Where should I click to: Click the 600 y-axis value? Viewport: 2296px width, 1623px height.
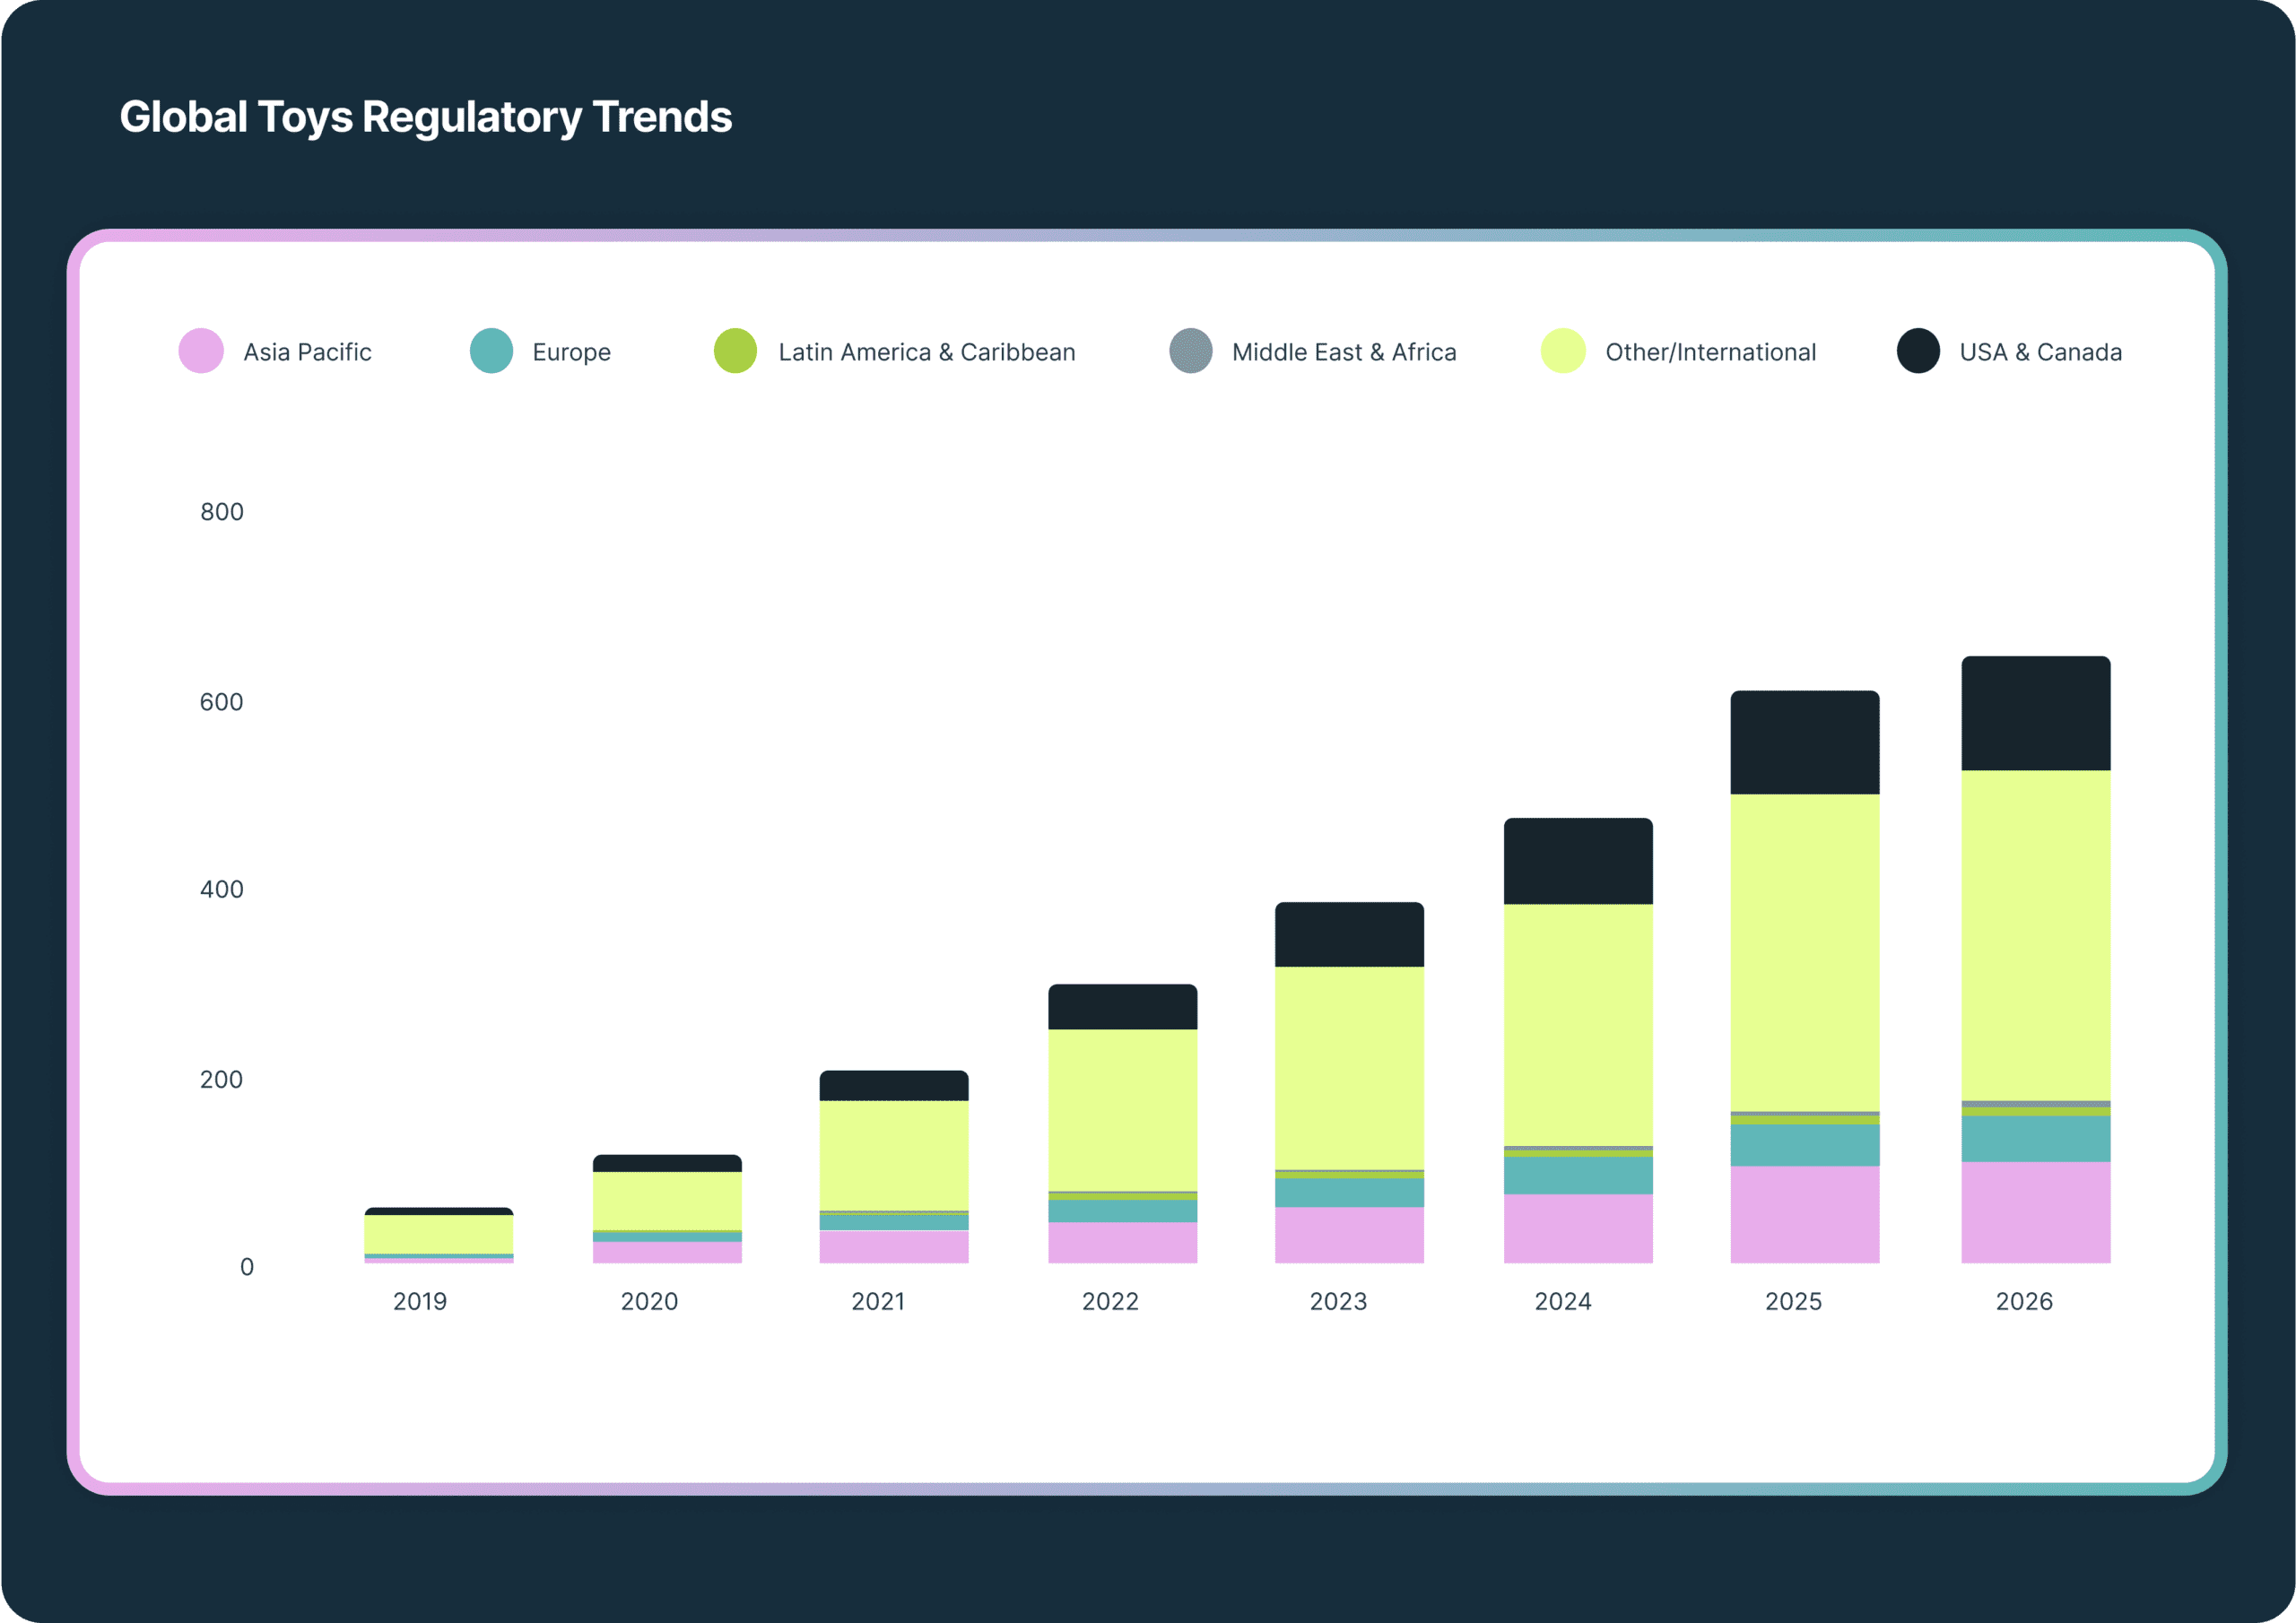(x=221, y=702)
